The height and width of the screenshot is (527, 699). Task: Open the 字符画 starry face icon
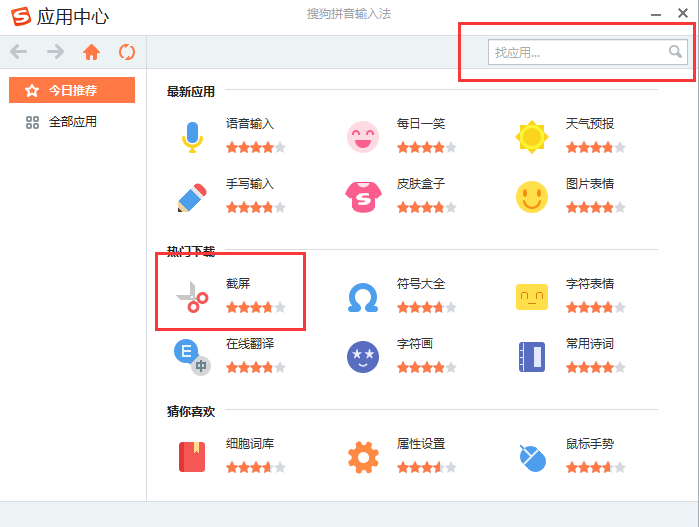tap(363, 357)
